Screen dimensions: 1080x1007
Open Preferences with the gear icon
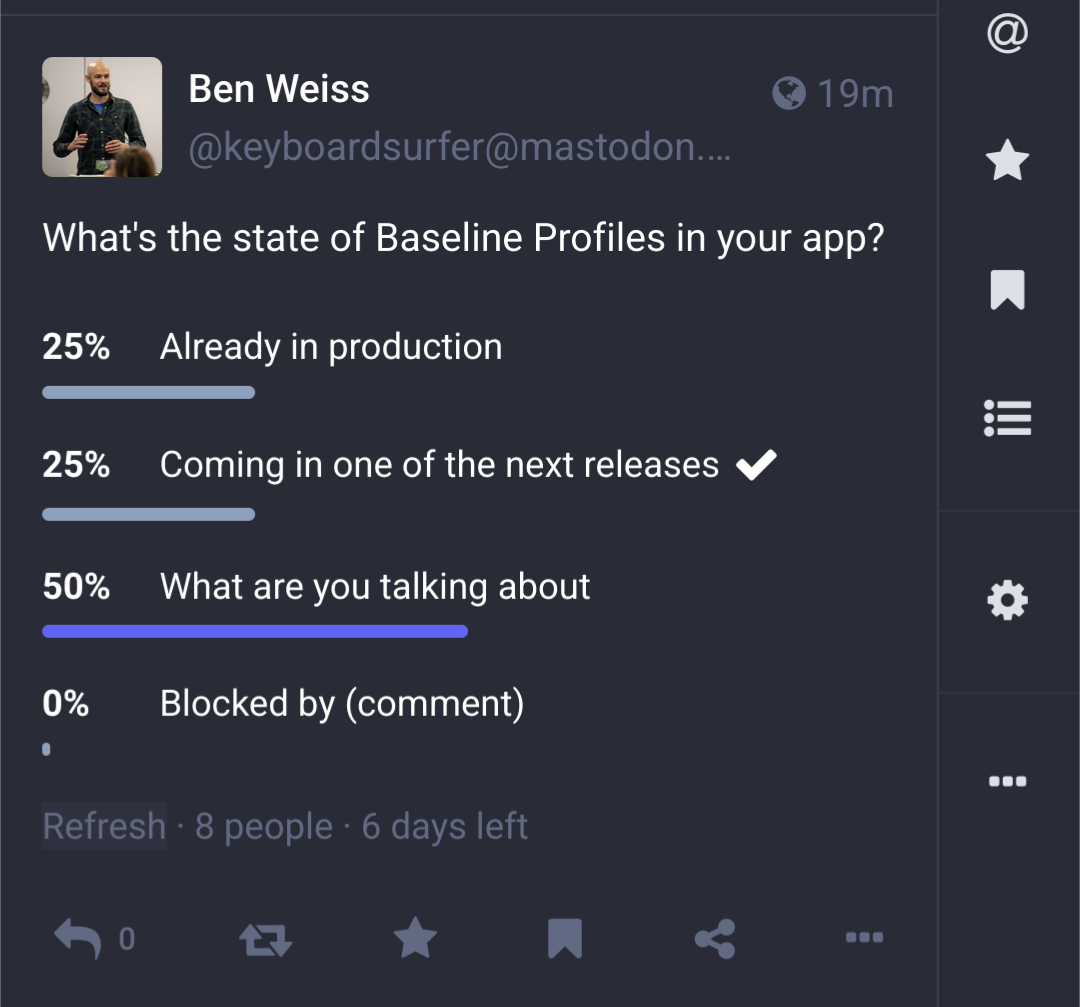click(x=1007, y=601)
